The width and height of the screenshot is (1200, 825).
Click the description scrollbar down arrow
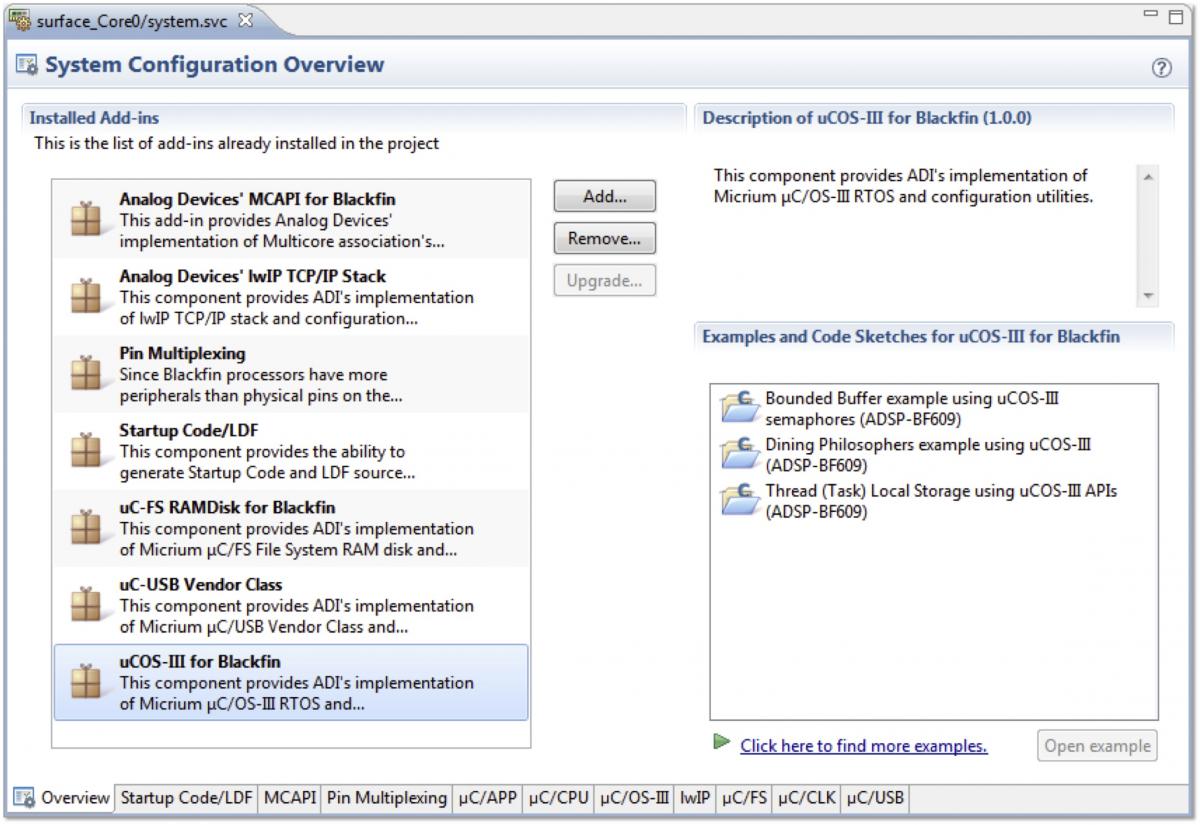[x=1147, y=296]
